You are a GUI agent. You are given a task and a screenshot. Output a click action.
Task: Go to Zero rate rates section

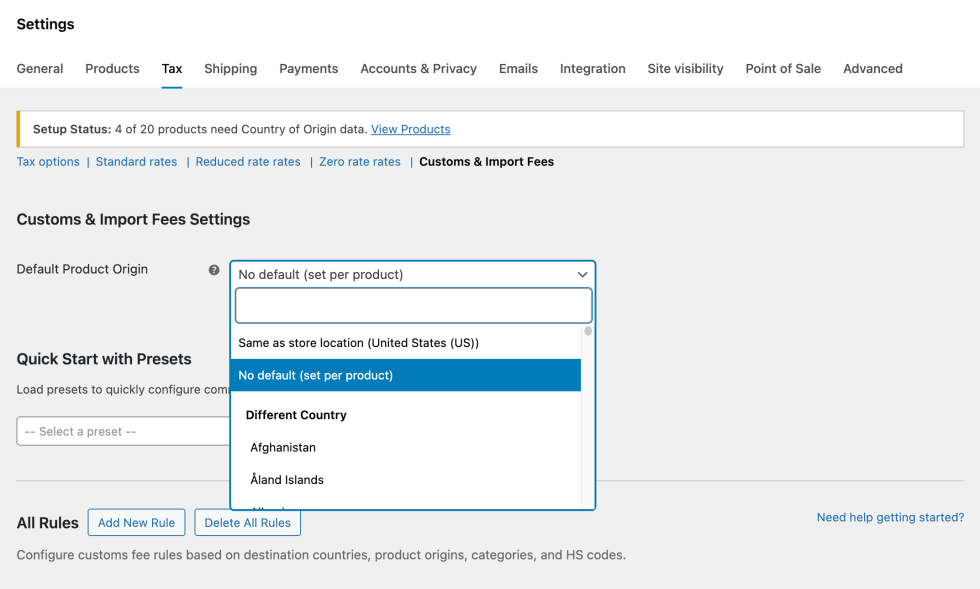[360, 162]
